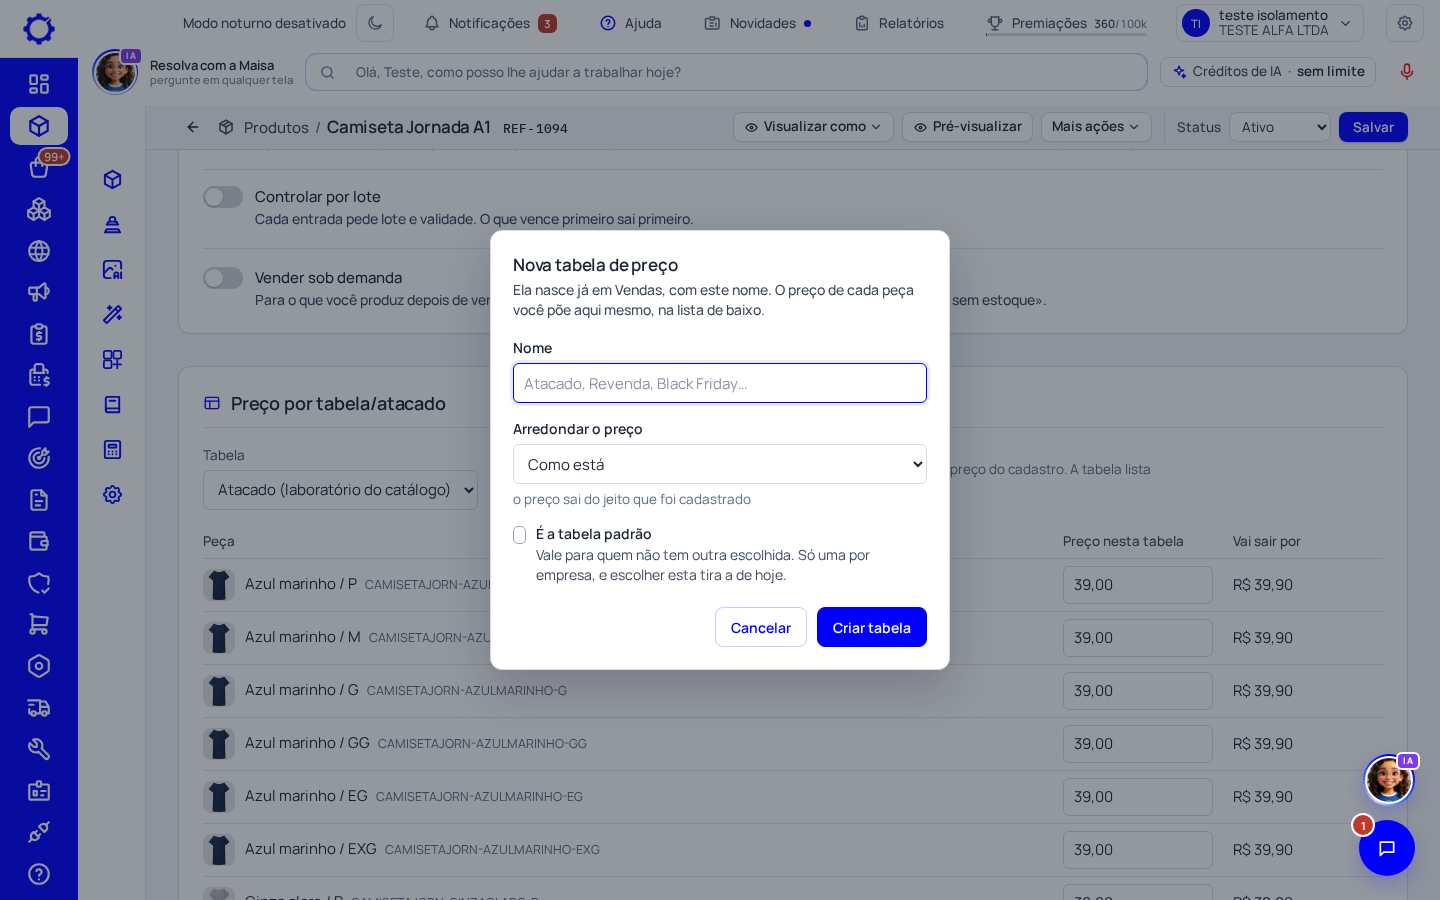Toggle night mode with the moon button

375,23
